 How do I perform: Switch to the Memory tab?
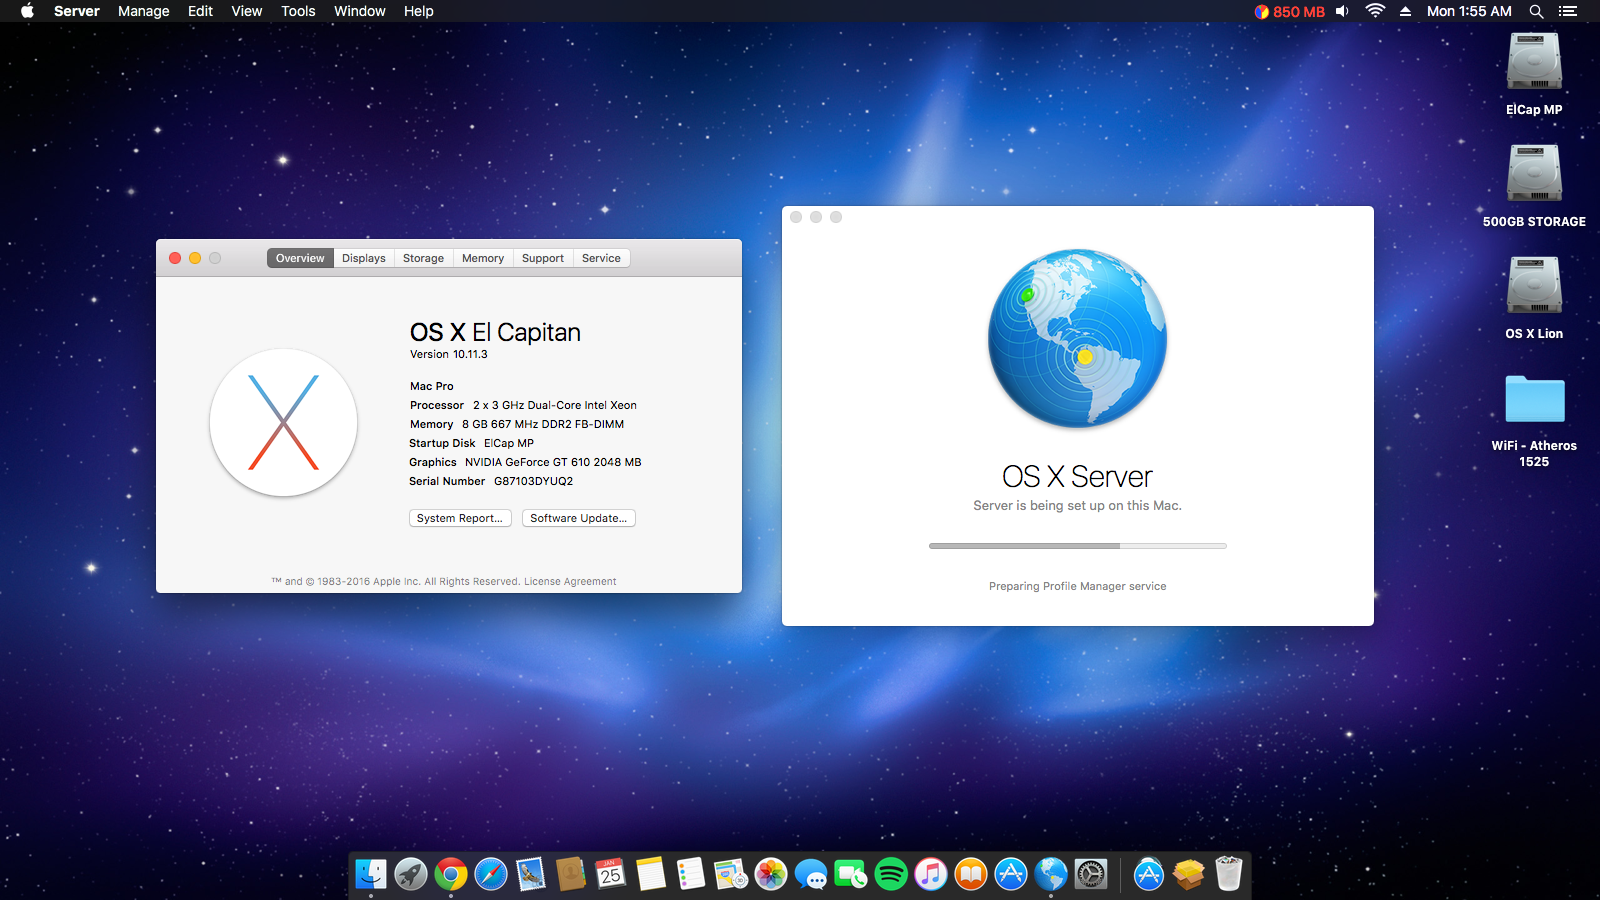pos(483,258)
